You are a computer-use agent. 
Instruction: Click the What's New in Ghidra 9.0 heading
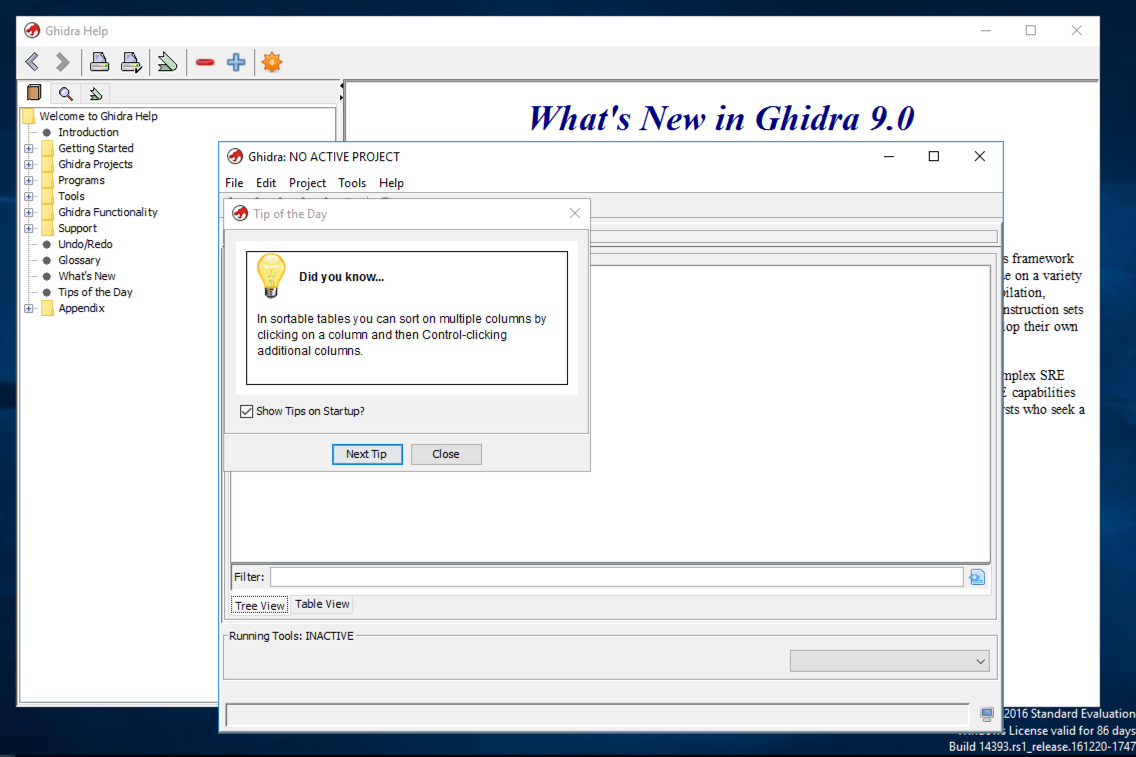coord(722,118)
